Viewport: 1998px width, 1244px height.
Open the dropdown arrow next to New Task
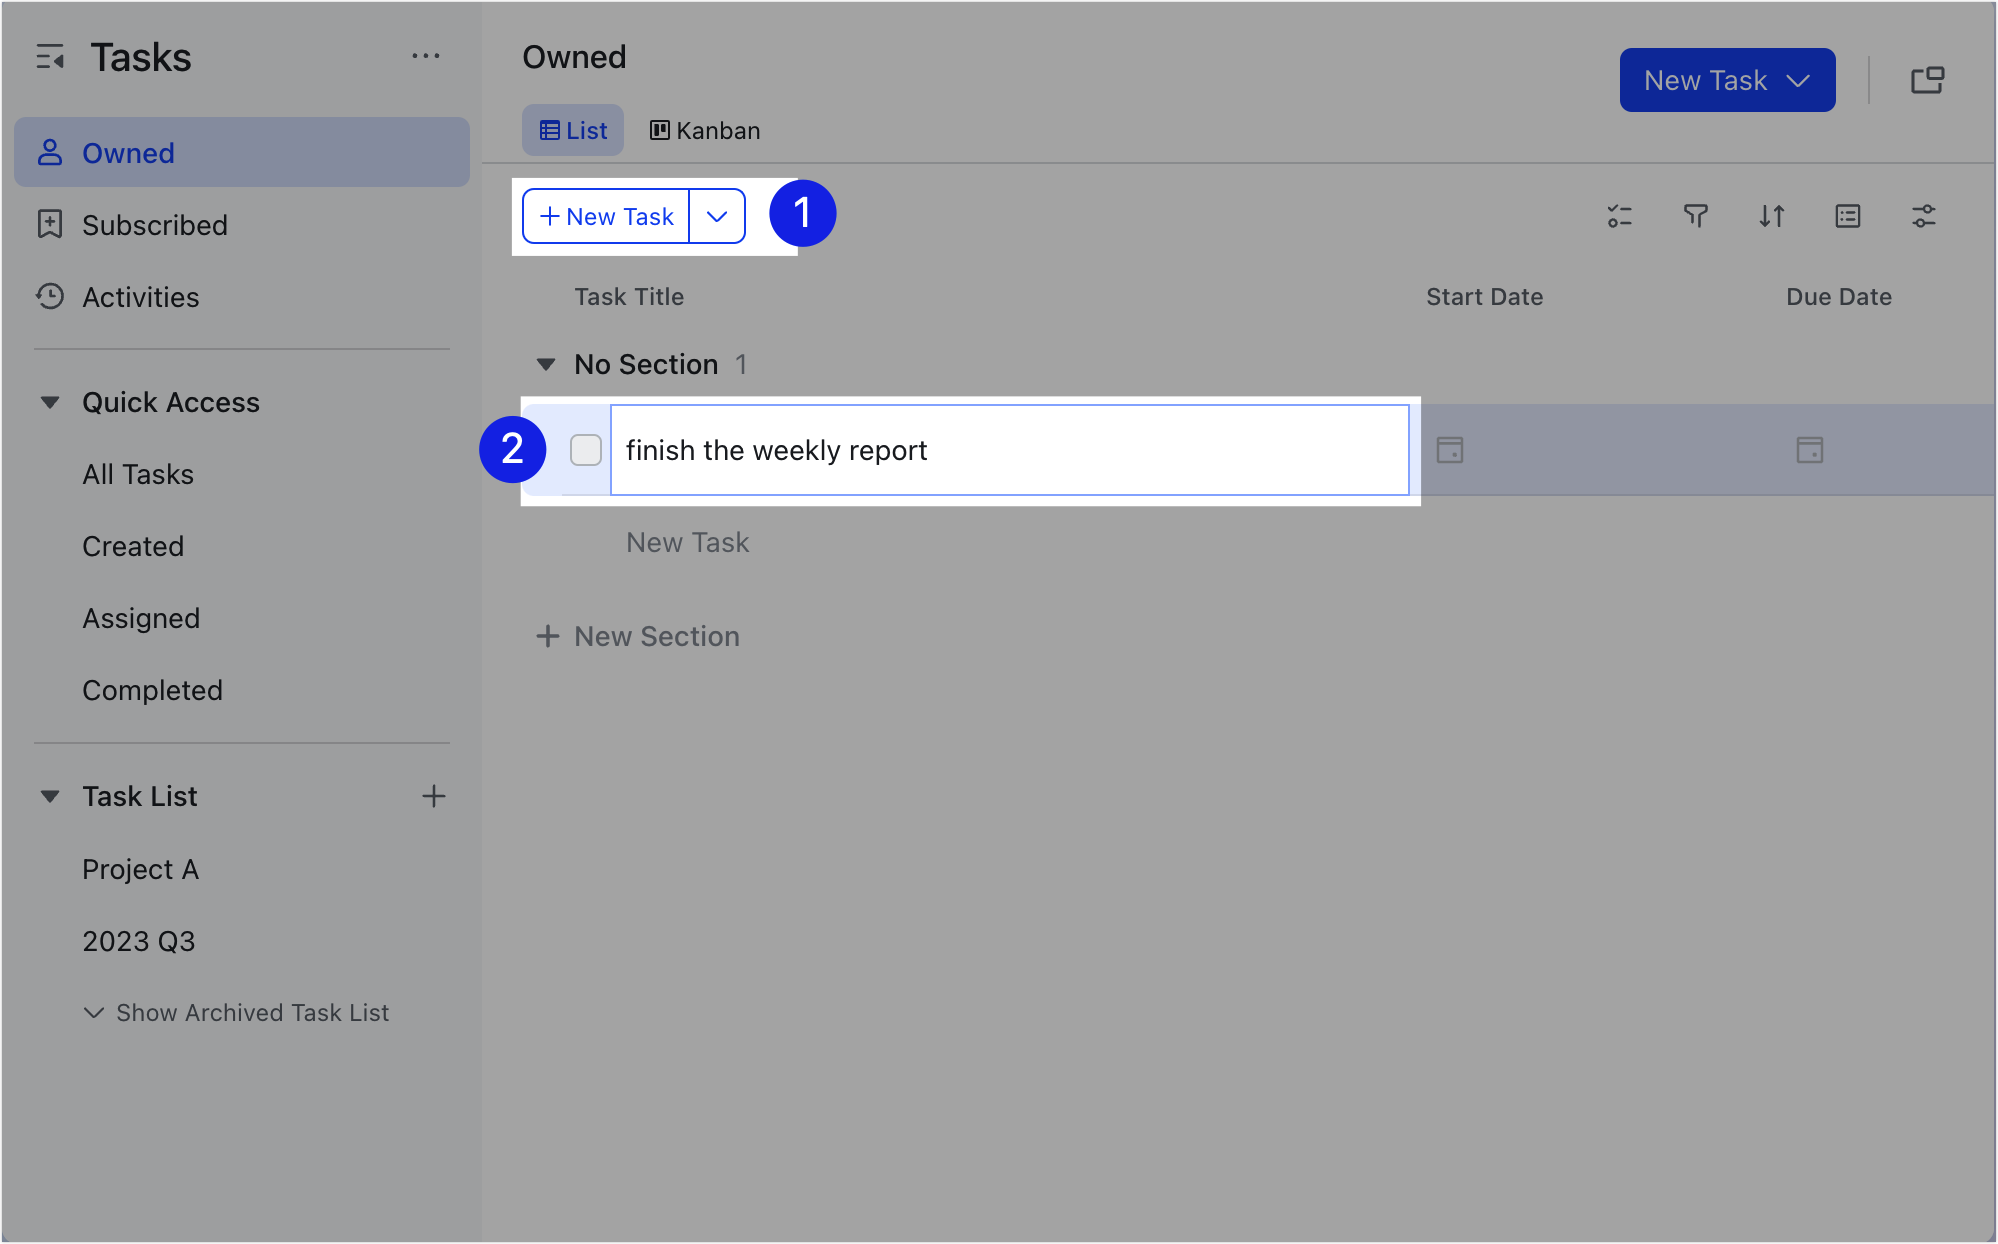(x=716, y=215)
